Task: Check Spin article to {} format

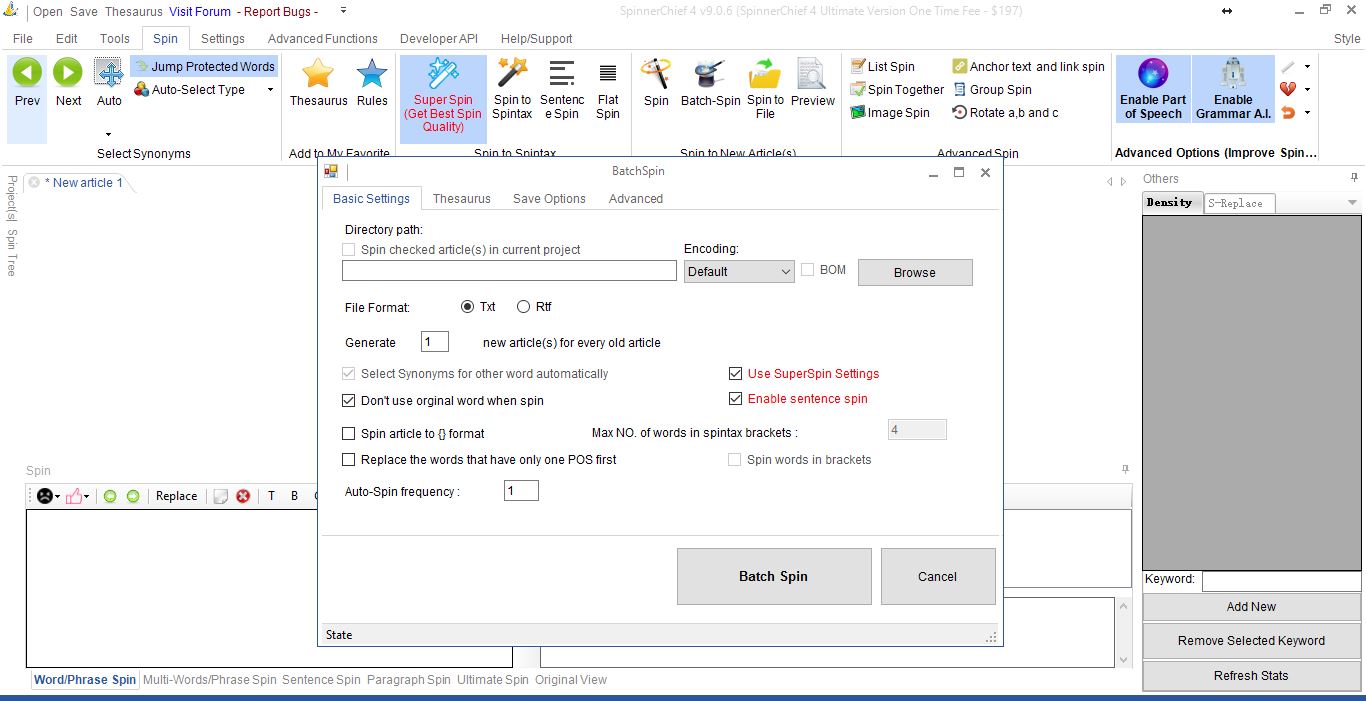Action: (x=349, y=434)
